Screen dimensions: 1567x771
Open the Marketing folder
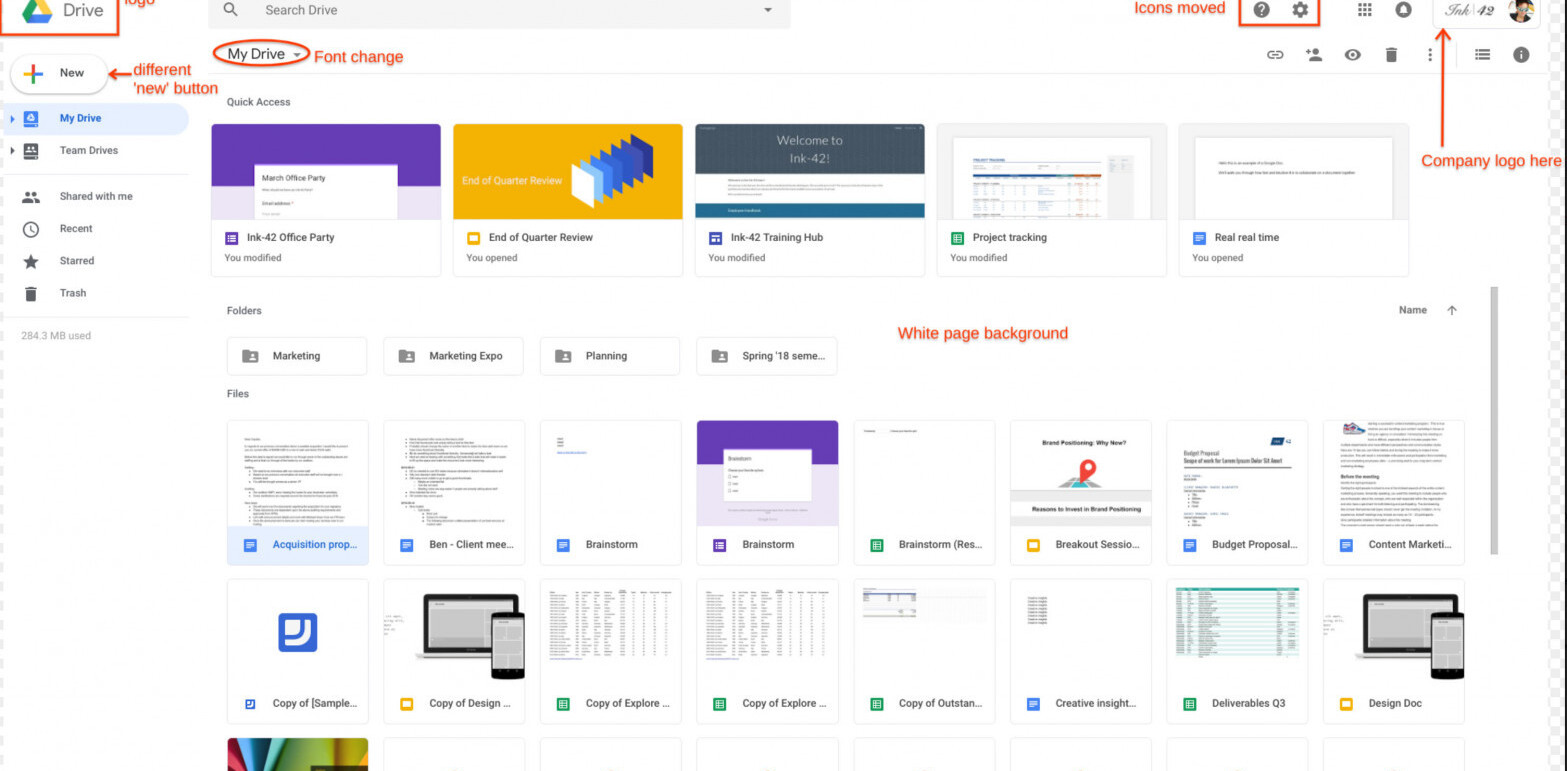click(296, 356)
